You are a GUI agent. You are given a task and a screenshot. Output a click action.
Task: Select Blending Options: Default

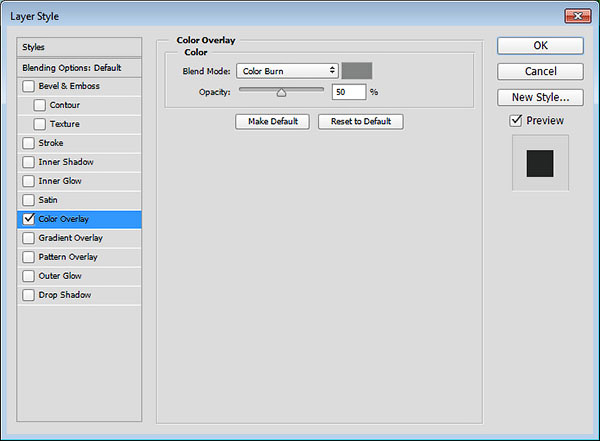[x=79, y=68]
